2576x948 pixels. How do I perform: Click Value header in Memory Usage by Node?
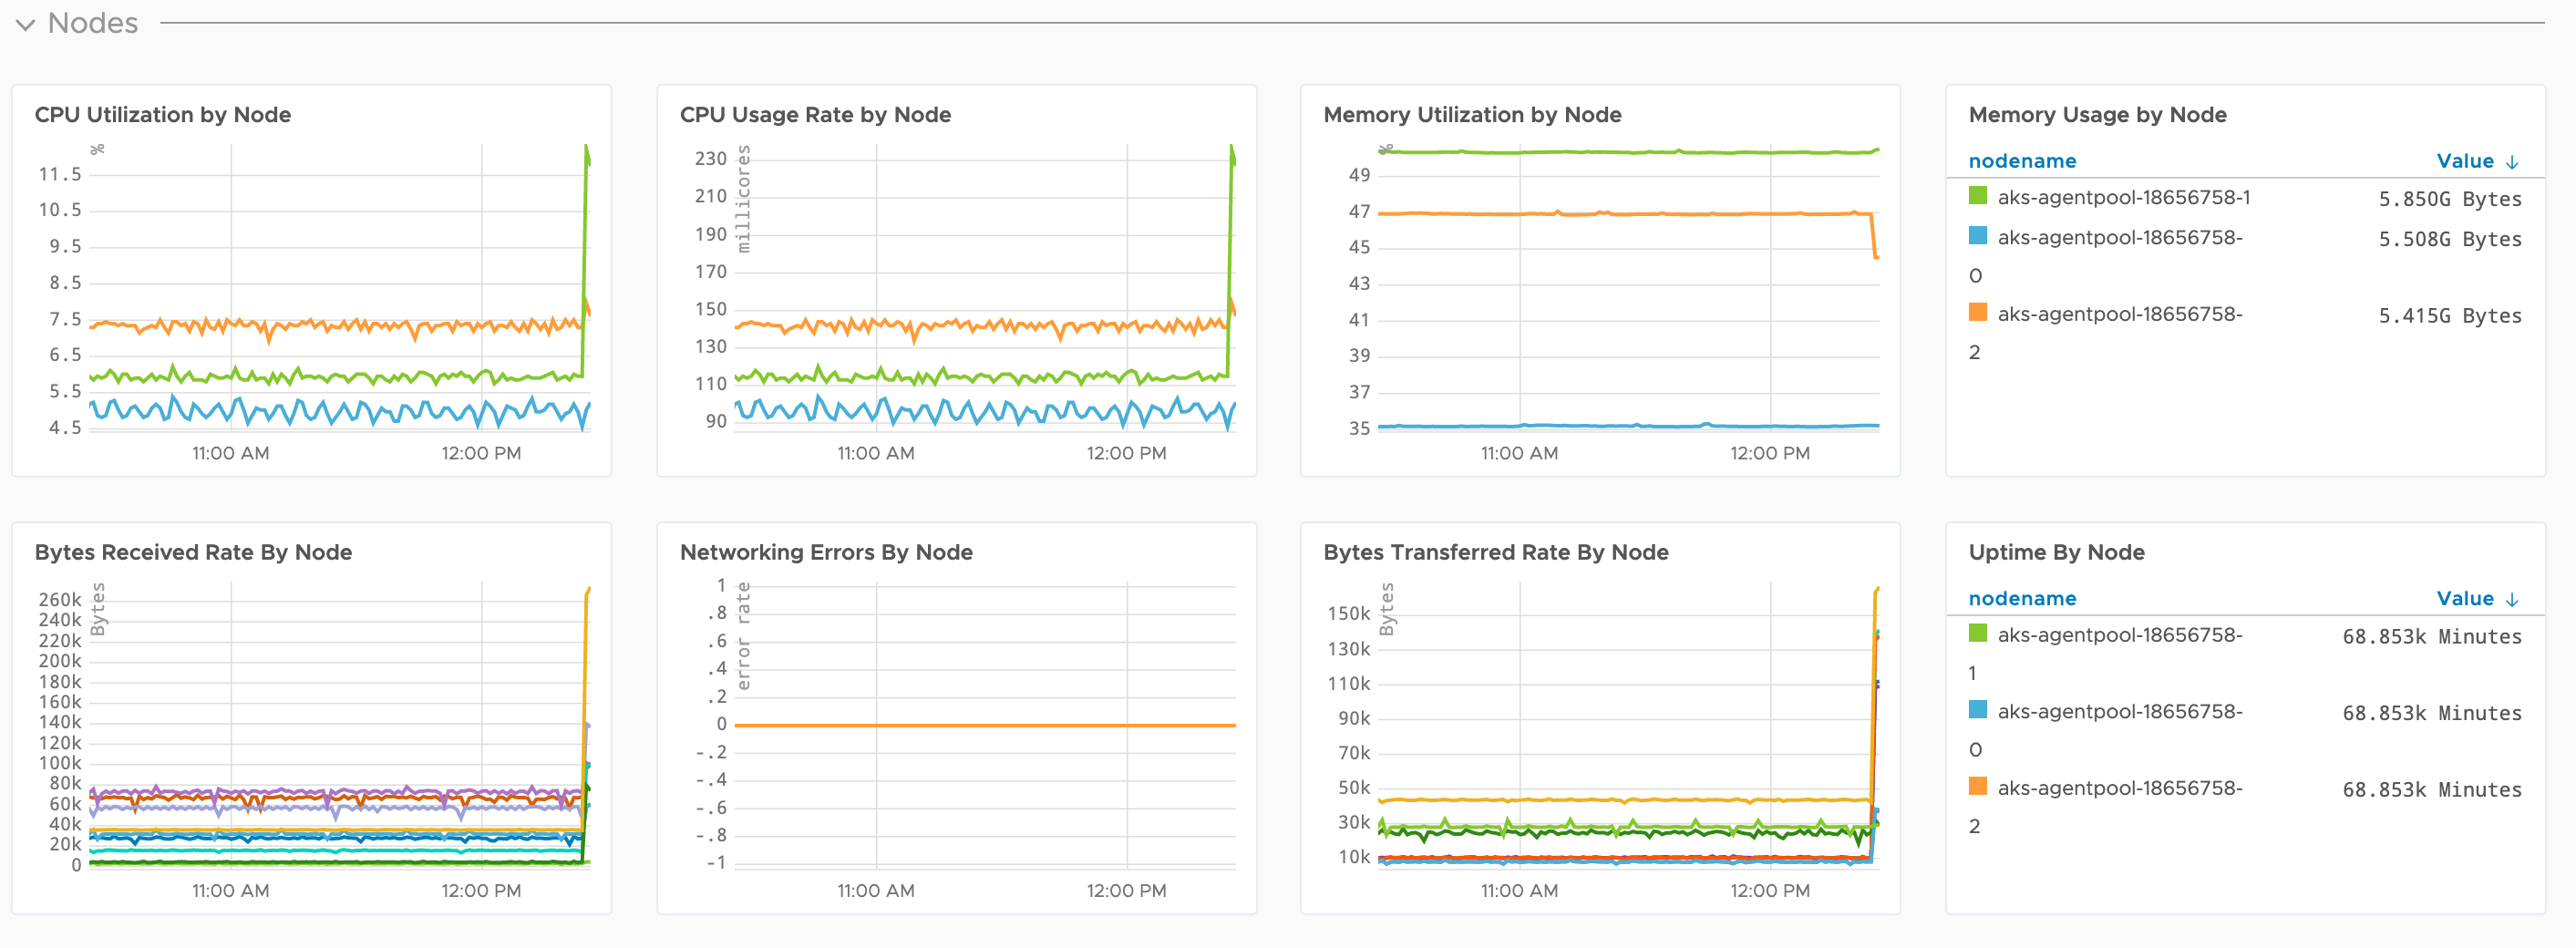(2465, 161)
